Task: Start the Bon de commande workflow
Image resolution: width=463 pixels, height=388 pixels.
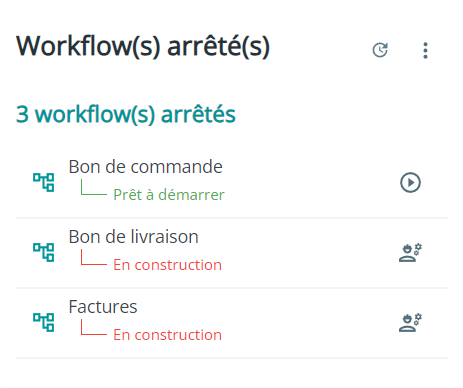Action: point(410,182)
